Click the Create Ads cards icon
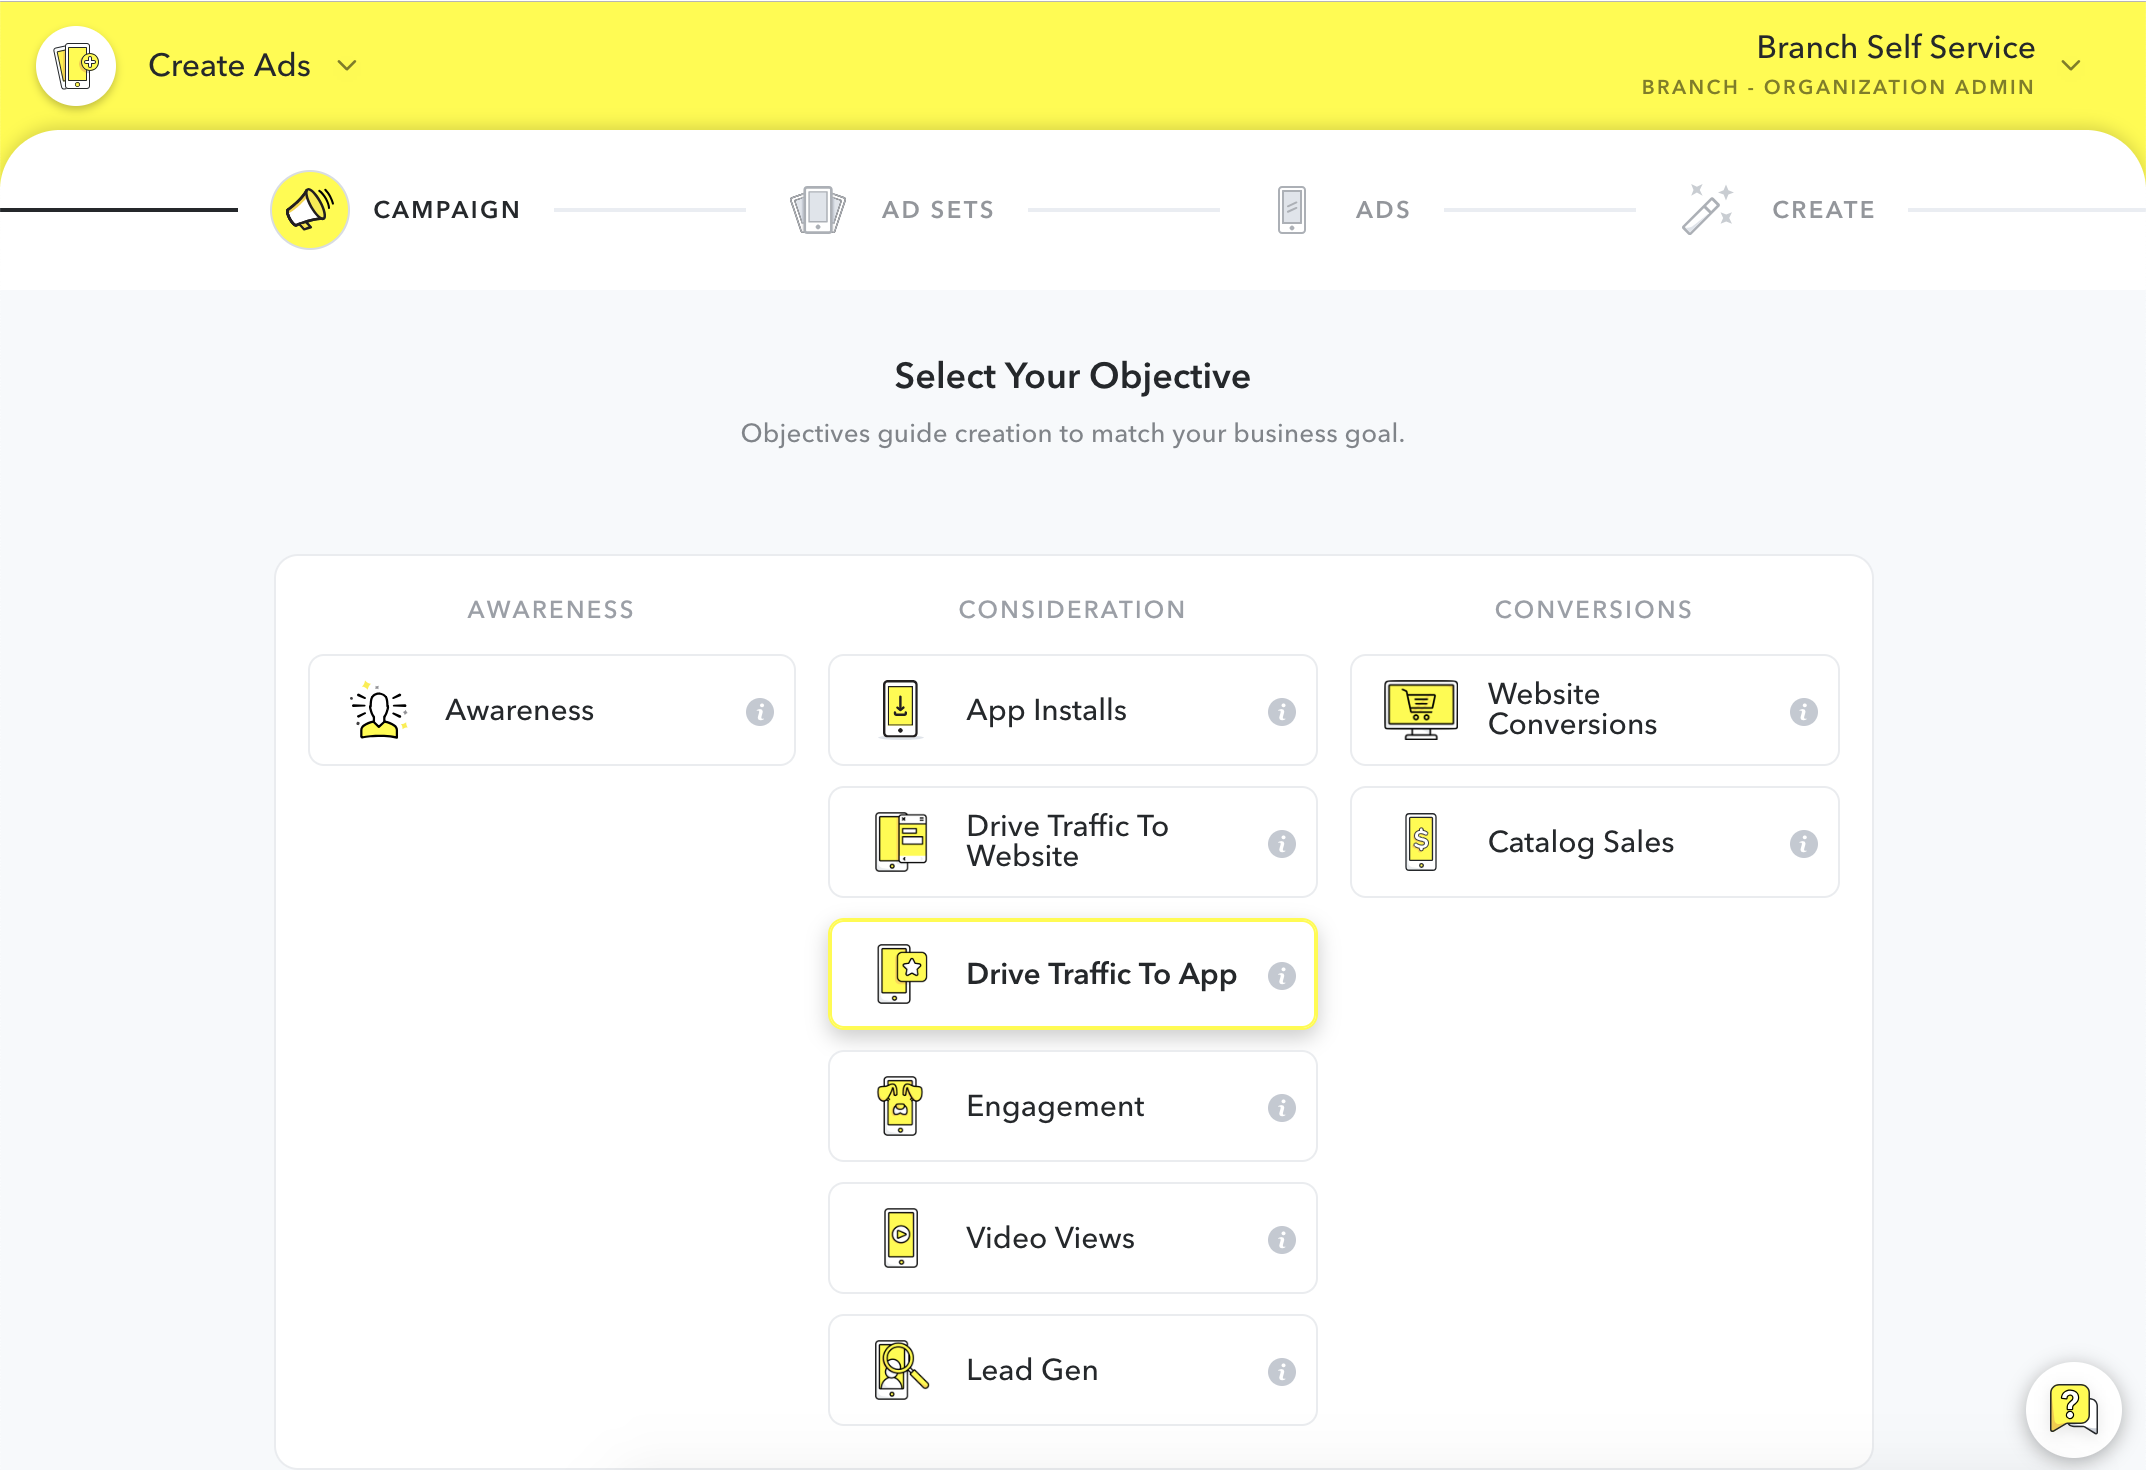This screenshot has width=2146, height=1470. tap(76, 66)
